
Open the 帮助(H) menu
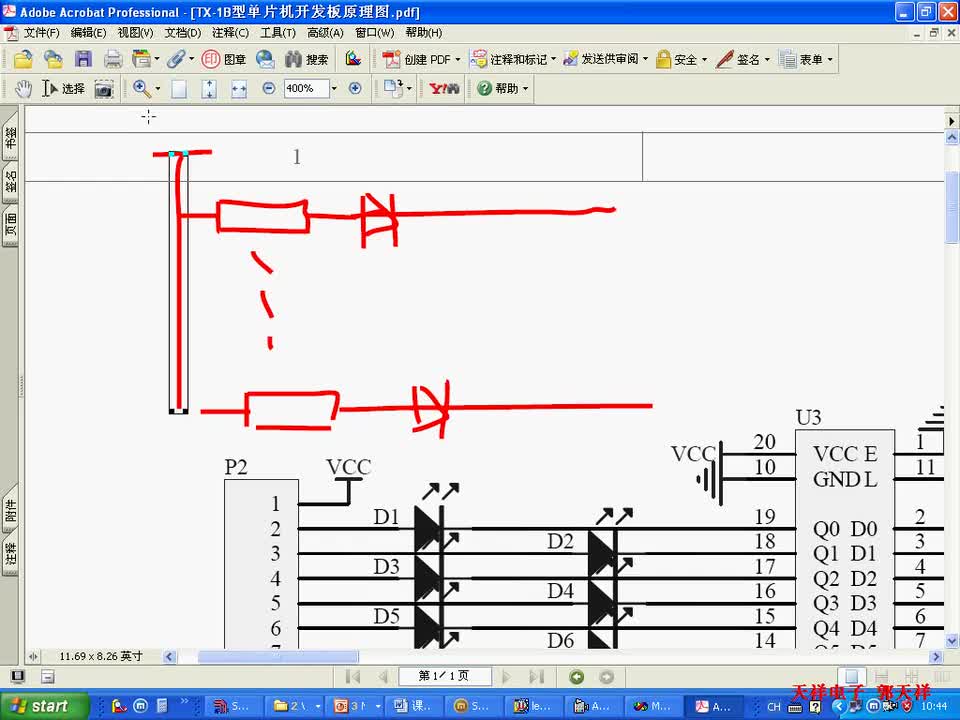click(x=424, y=32)
